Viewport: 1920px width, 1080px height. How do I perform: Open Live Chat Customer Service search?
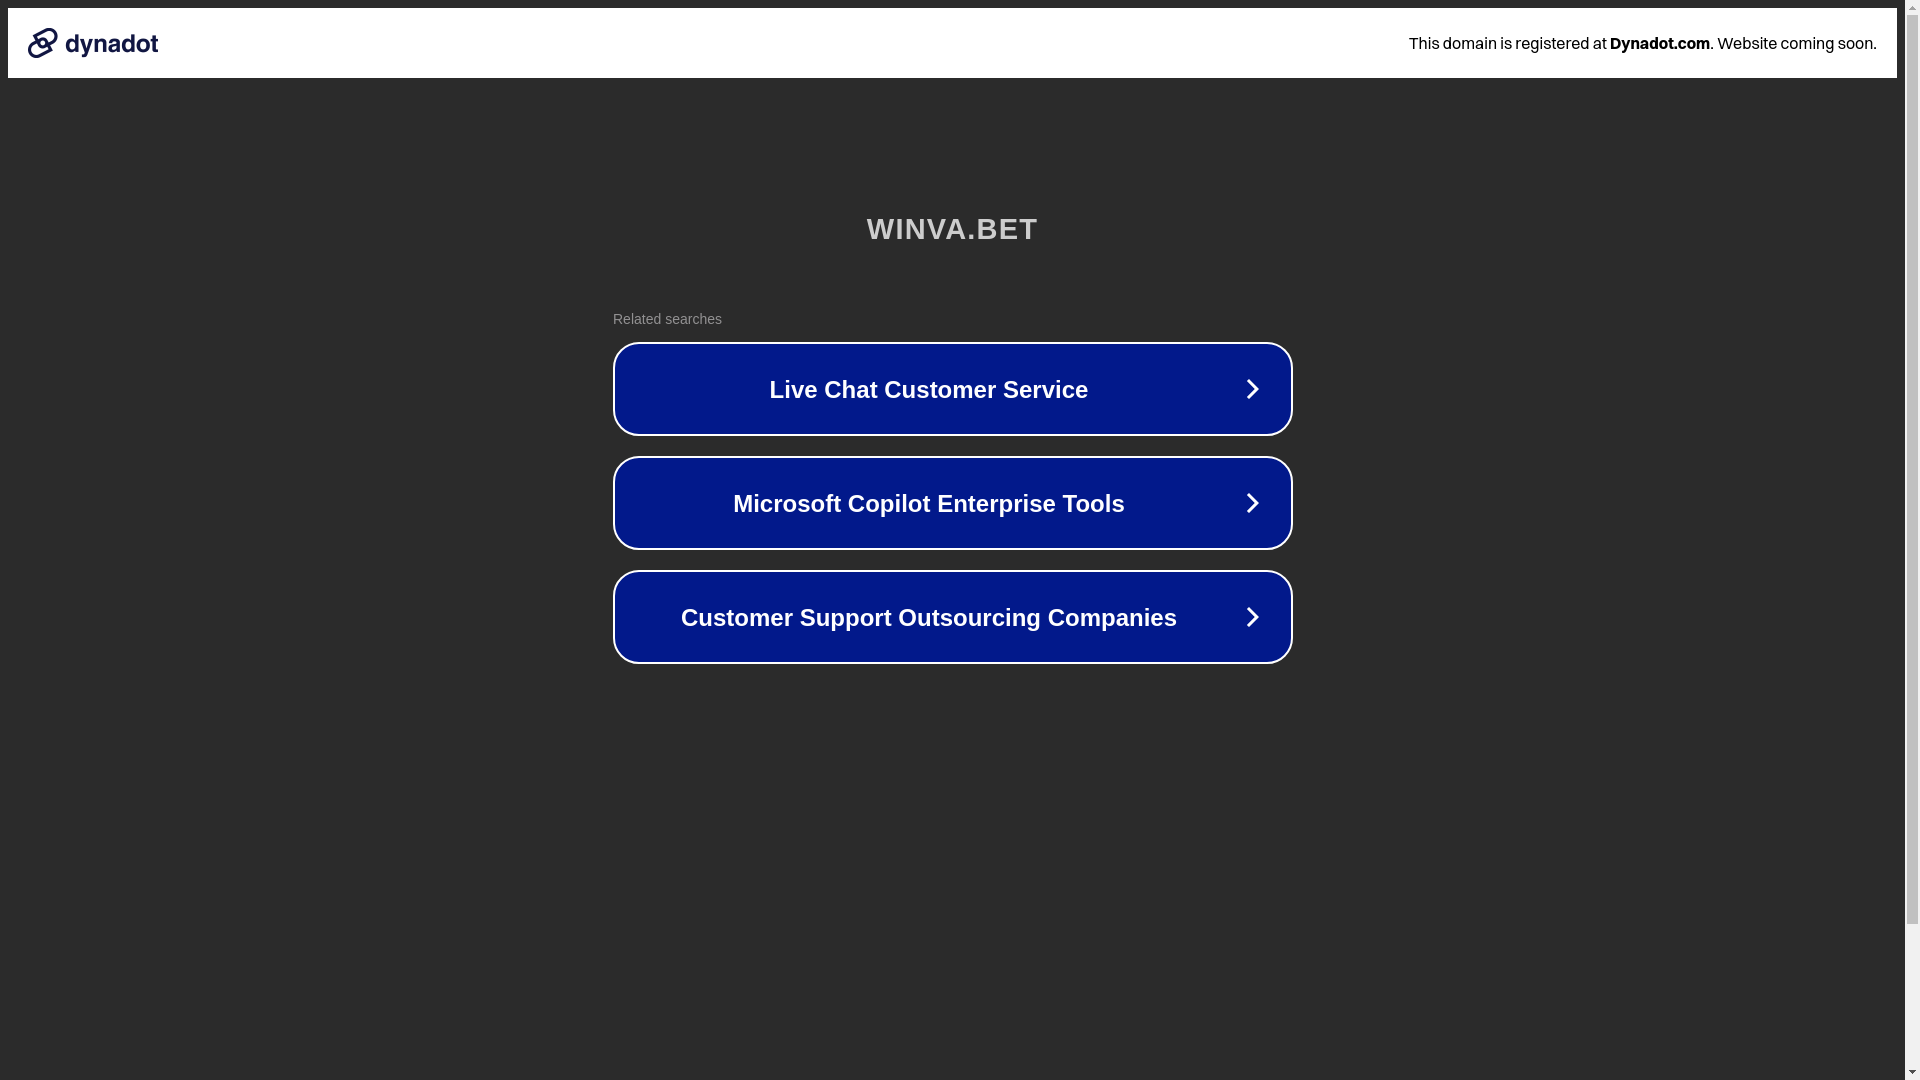pos(952,389)
